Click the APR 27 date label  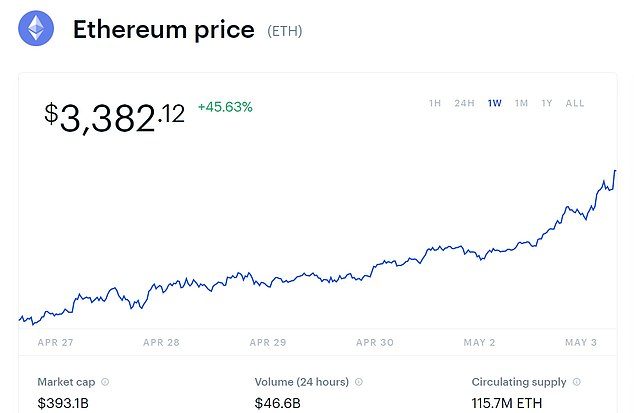click(x=54, y=342)
